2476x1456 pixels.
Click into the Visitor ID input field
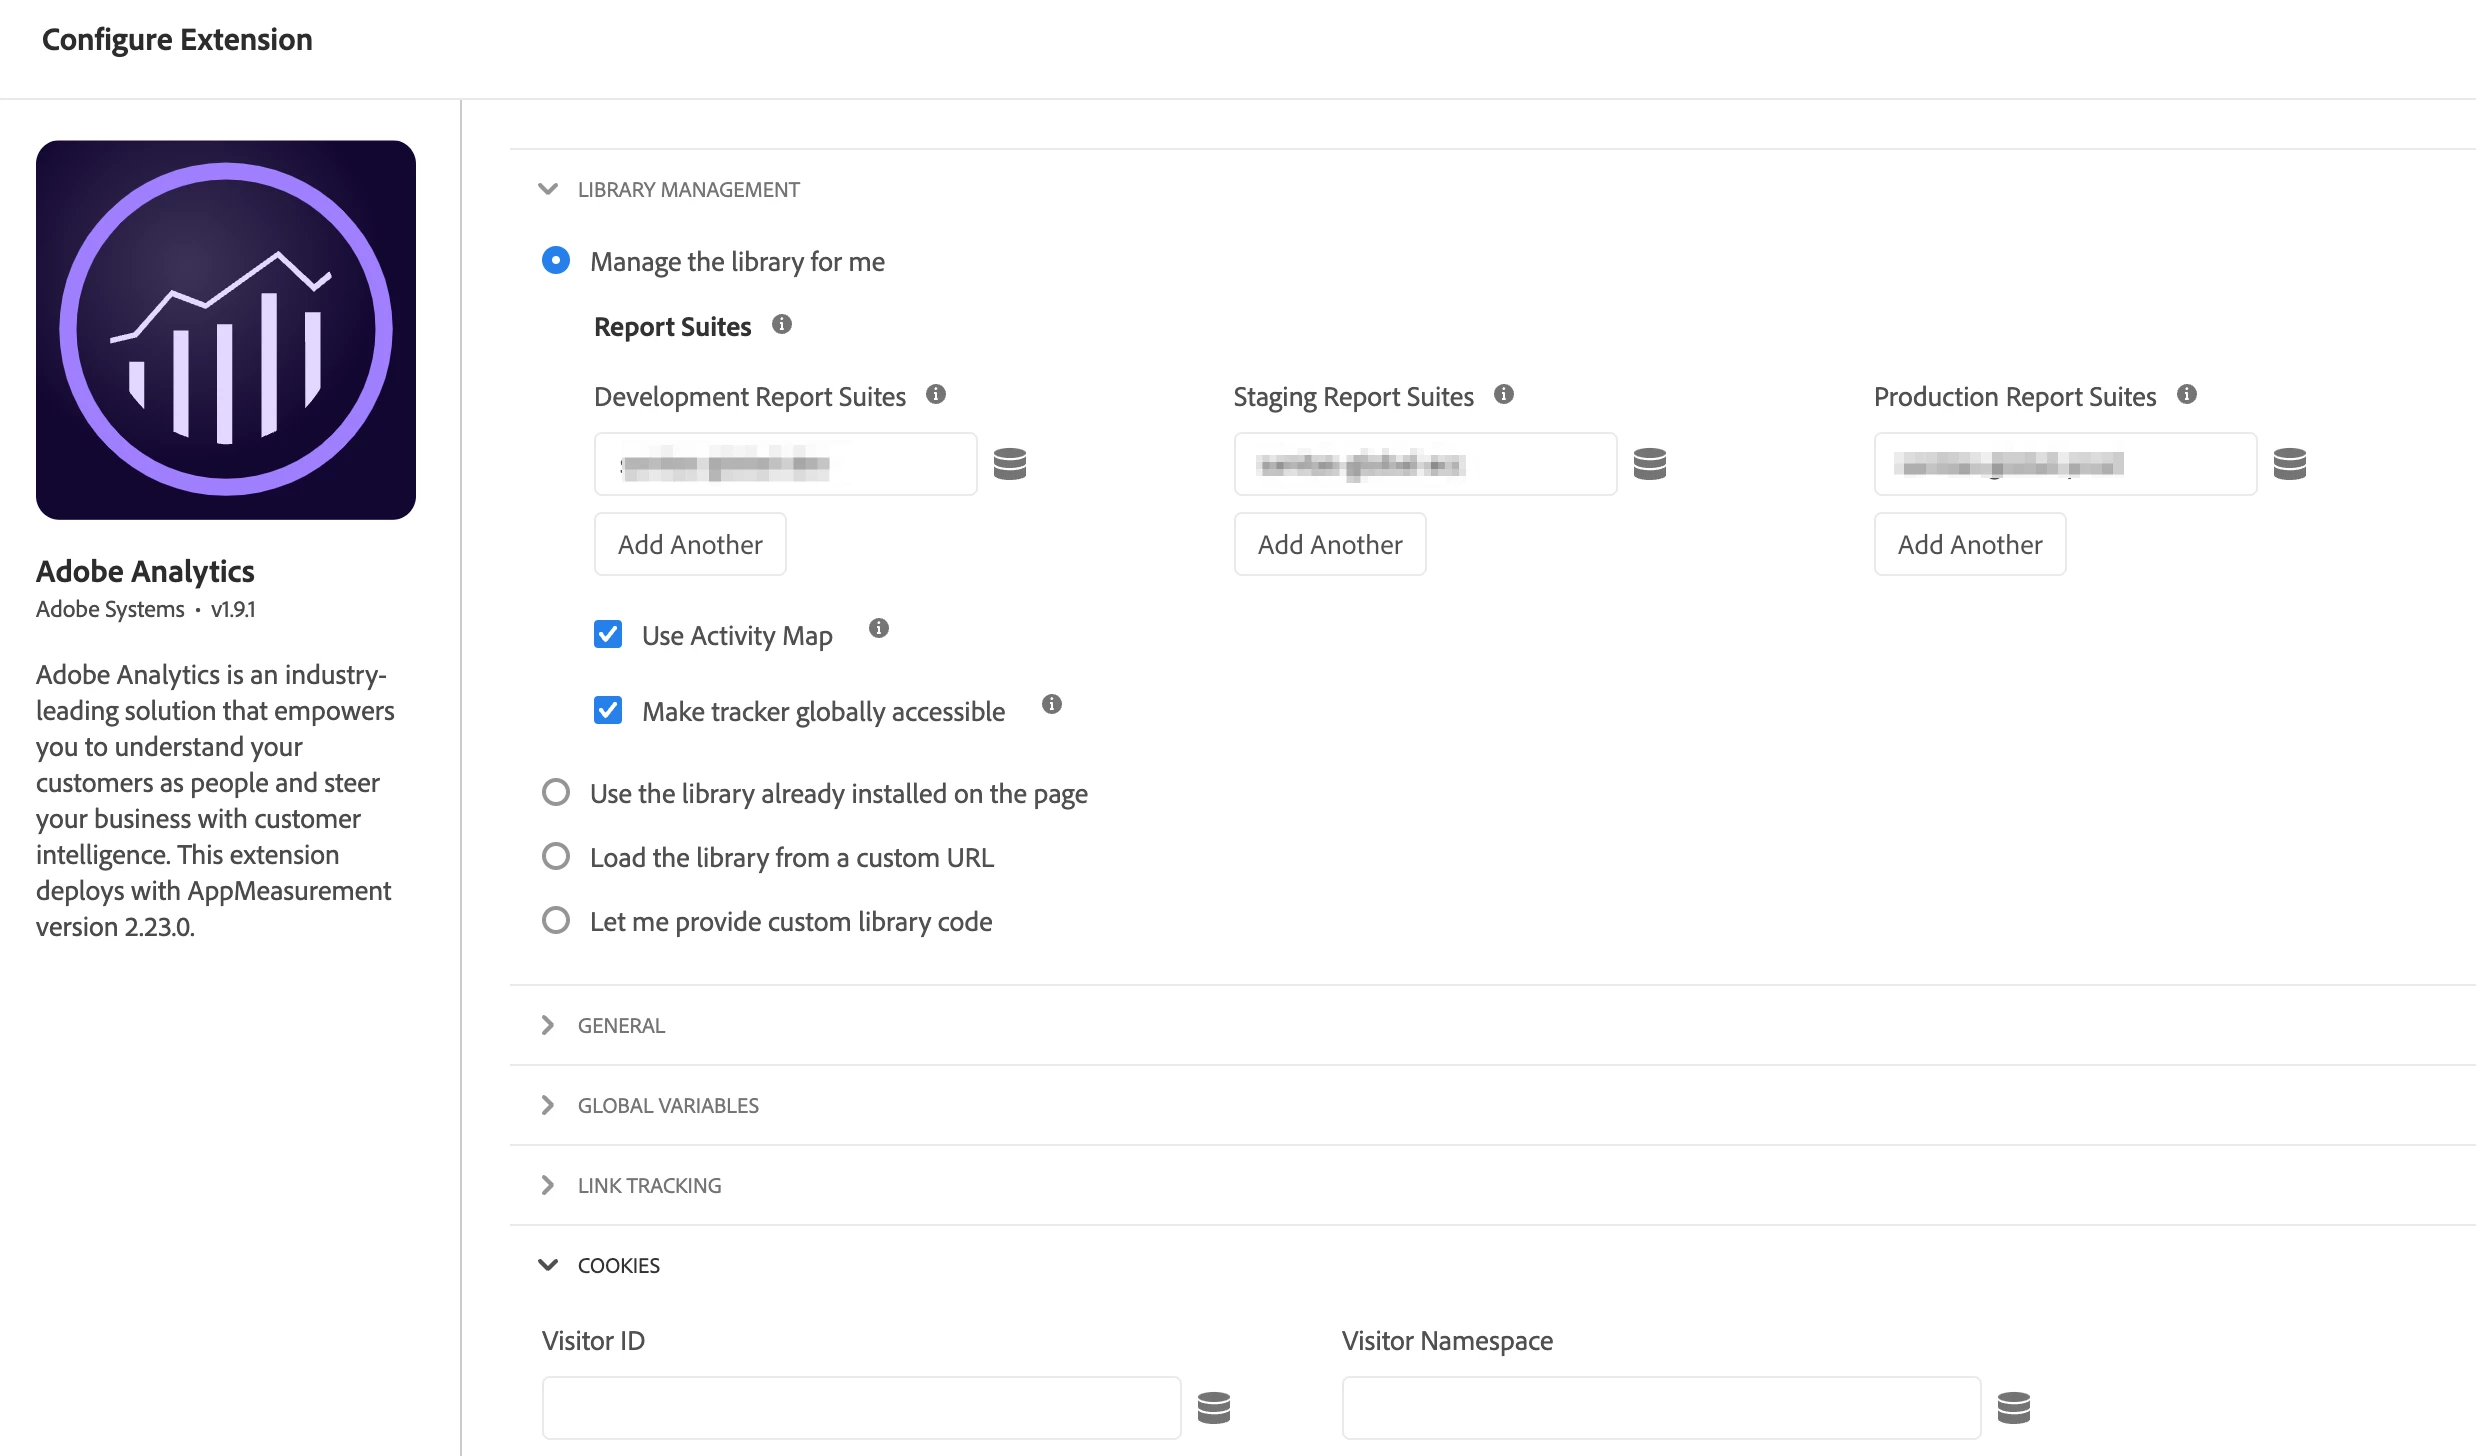point(861,1408)
